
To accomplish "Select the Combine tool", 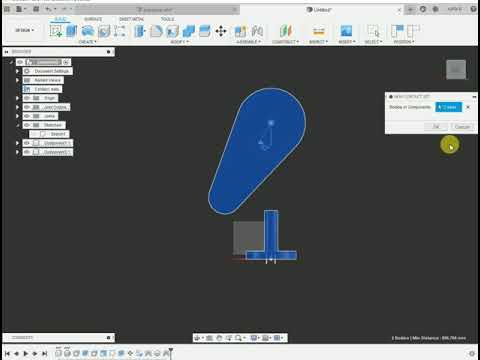I will click(189, 31).
